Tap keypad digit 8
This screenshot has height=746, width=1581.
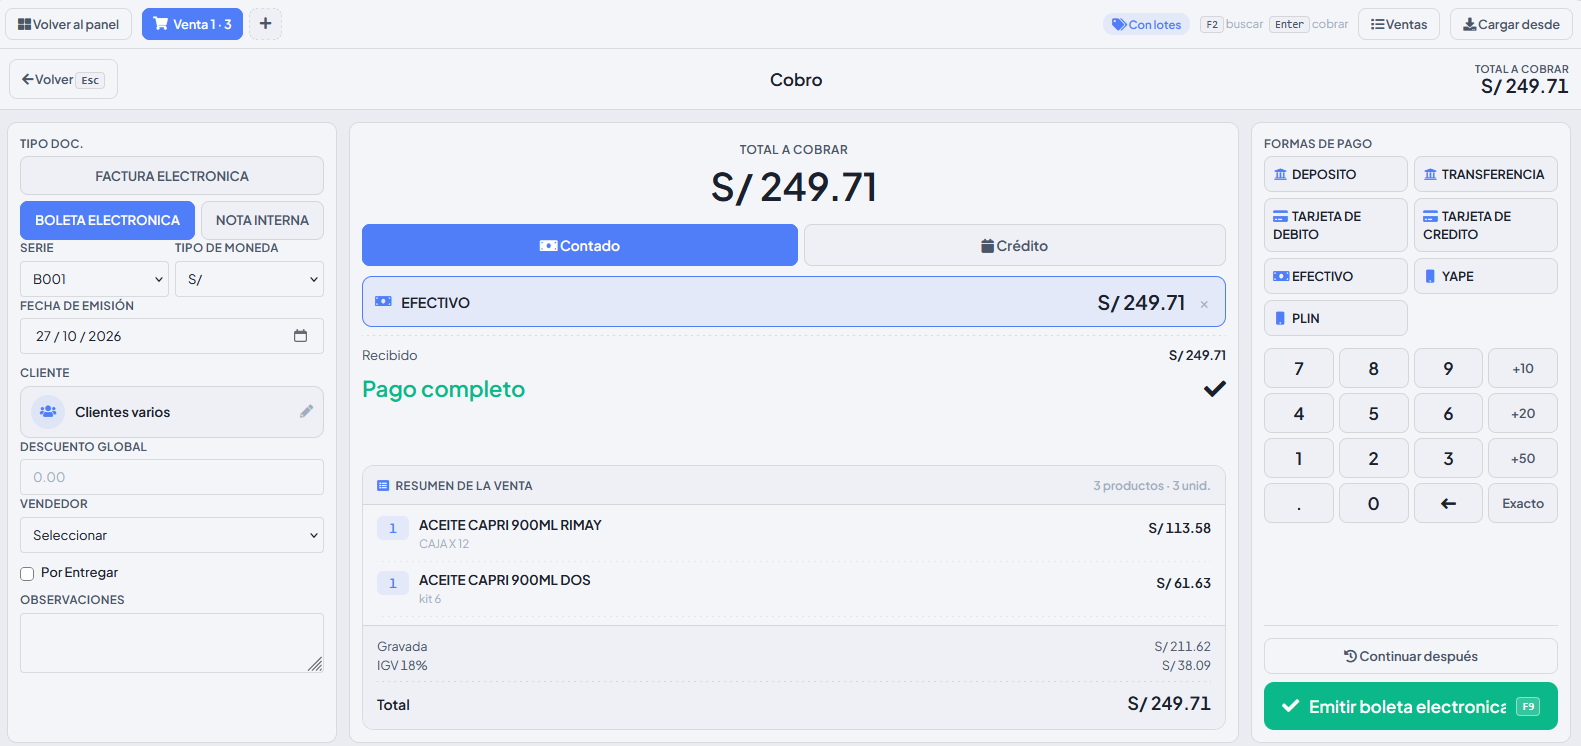(x=1374, y=368)
